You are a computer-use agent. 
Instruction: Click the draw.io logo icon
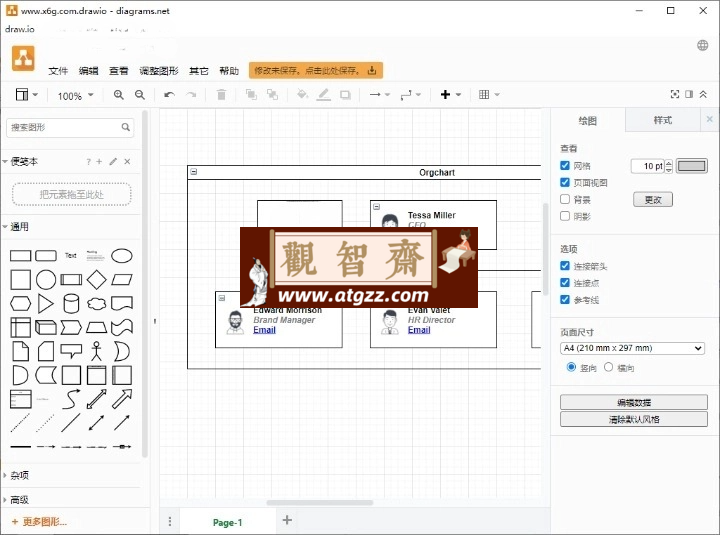(x=23, y=58)
